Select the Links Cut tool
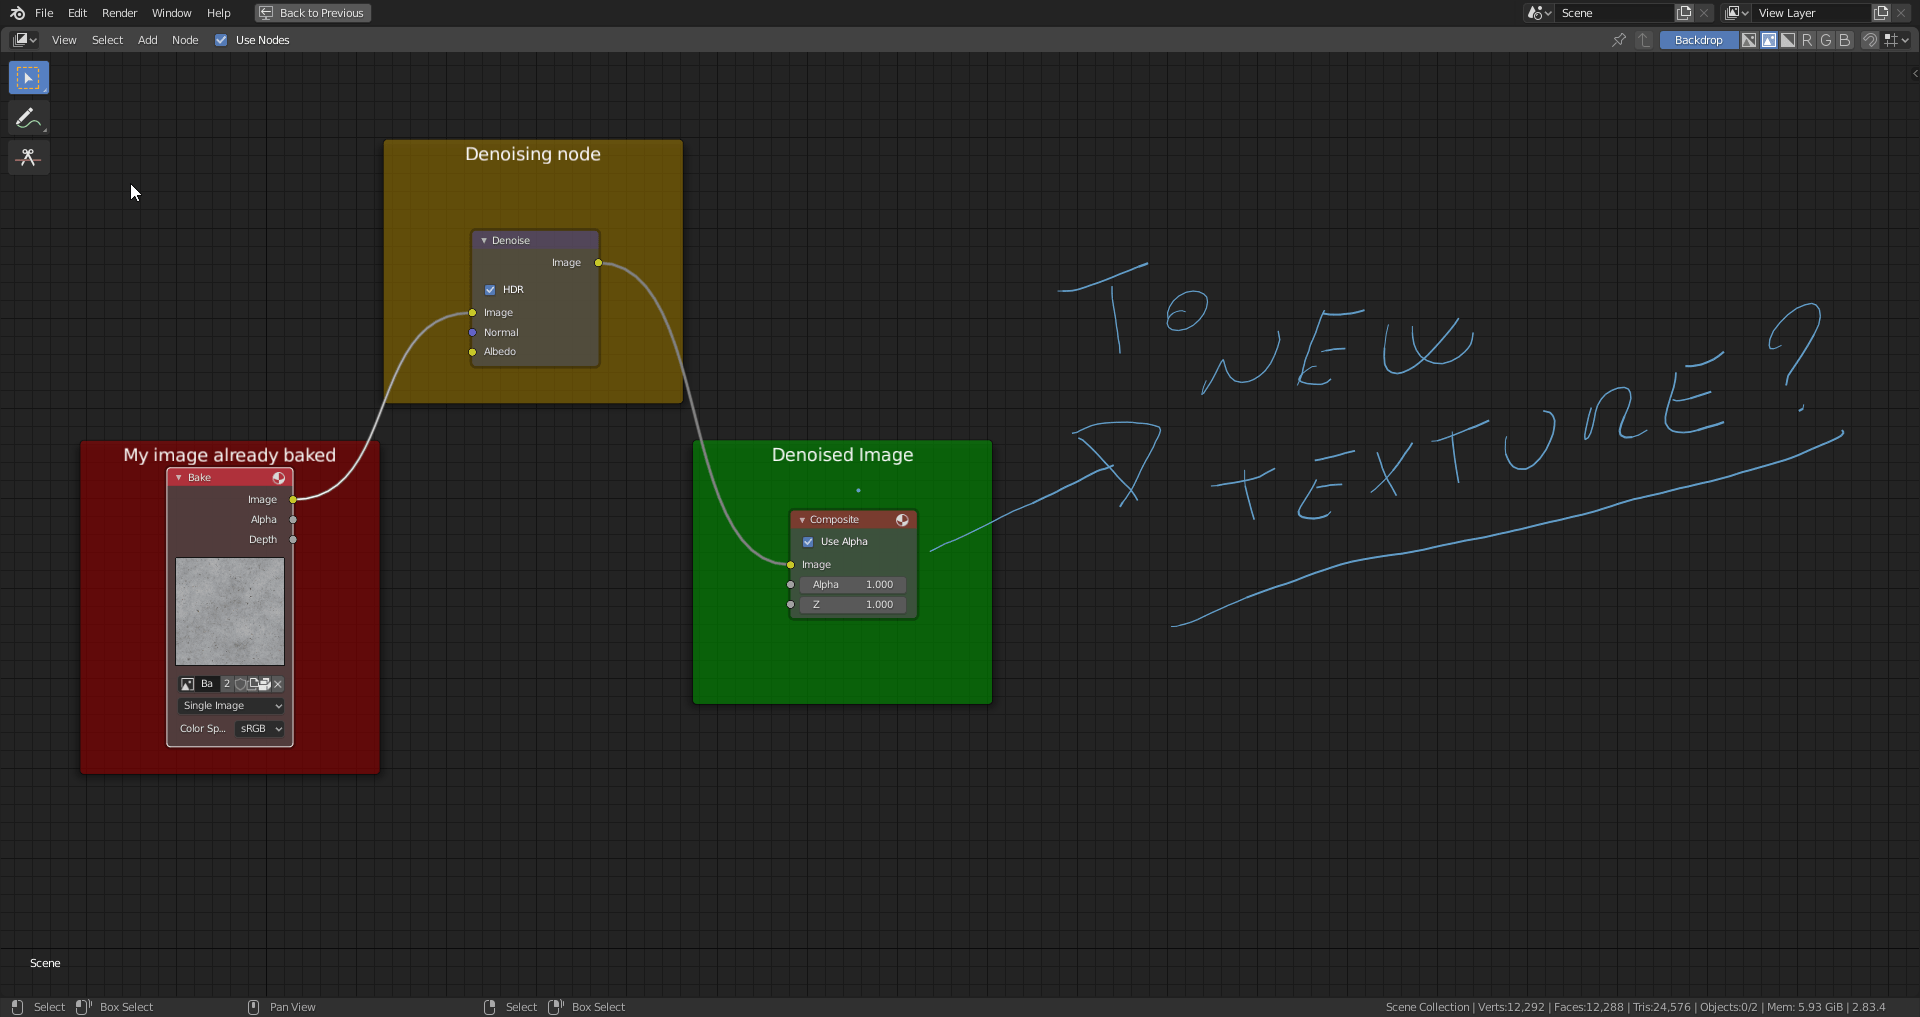Viewport: 1920px width, 1017px height. (x=28, y=157)
